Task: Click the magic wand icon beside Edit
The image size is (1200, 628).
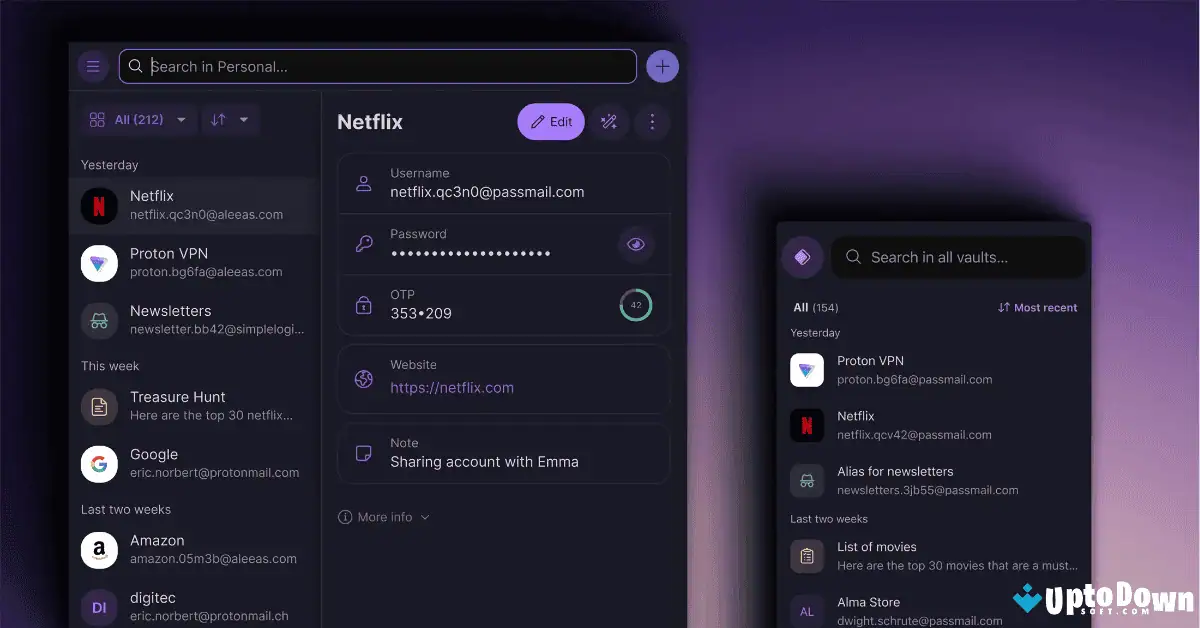Action: 609,121
